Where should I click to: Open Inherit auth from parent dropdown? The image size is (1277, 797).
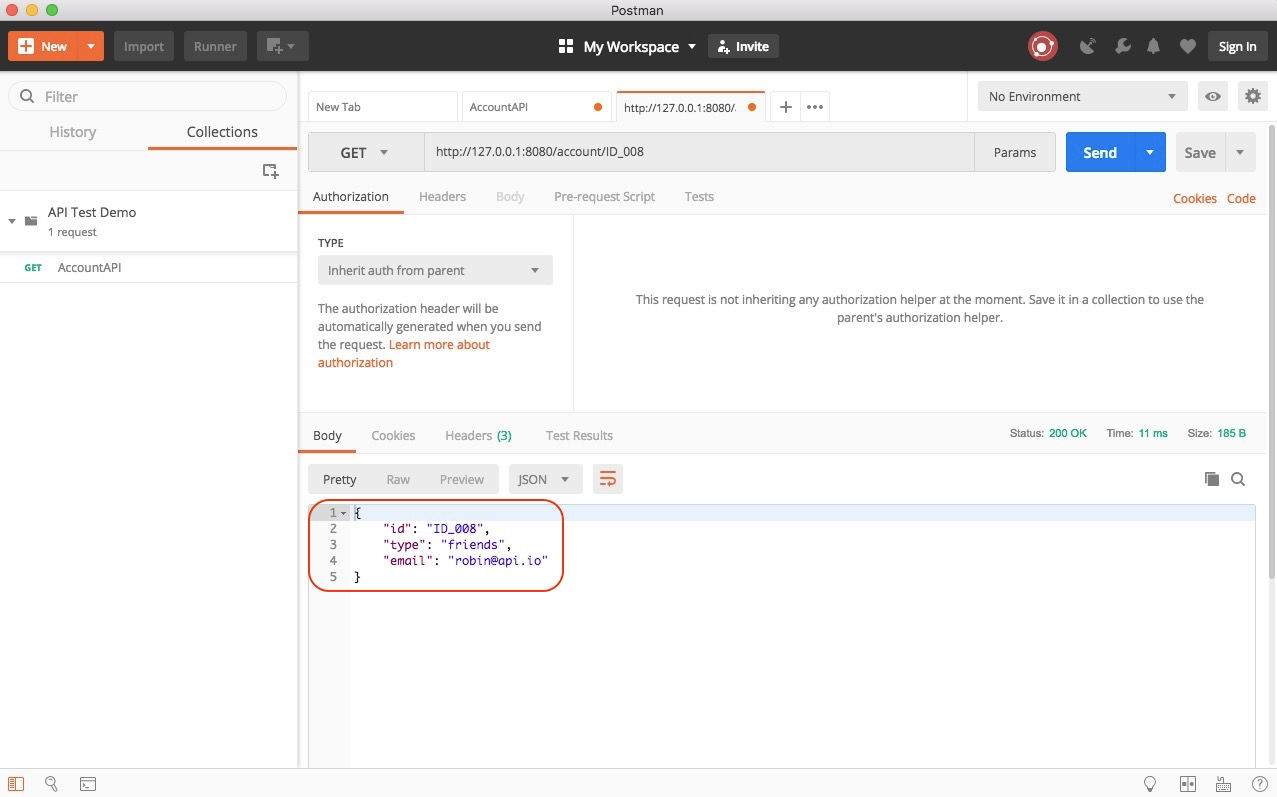[435, 270]
